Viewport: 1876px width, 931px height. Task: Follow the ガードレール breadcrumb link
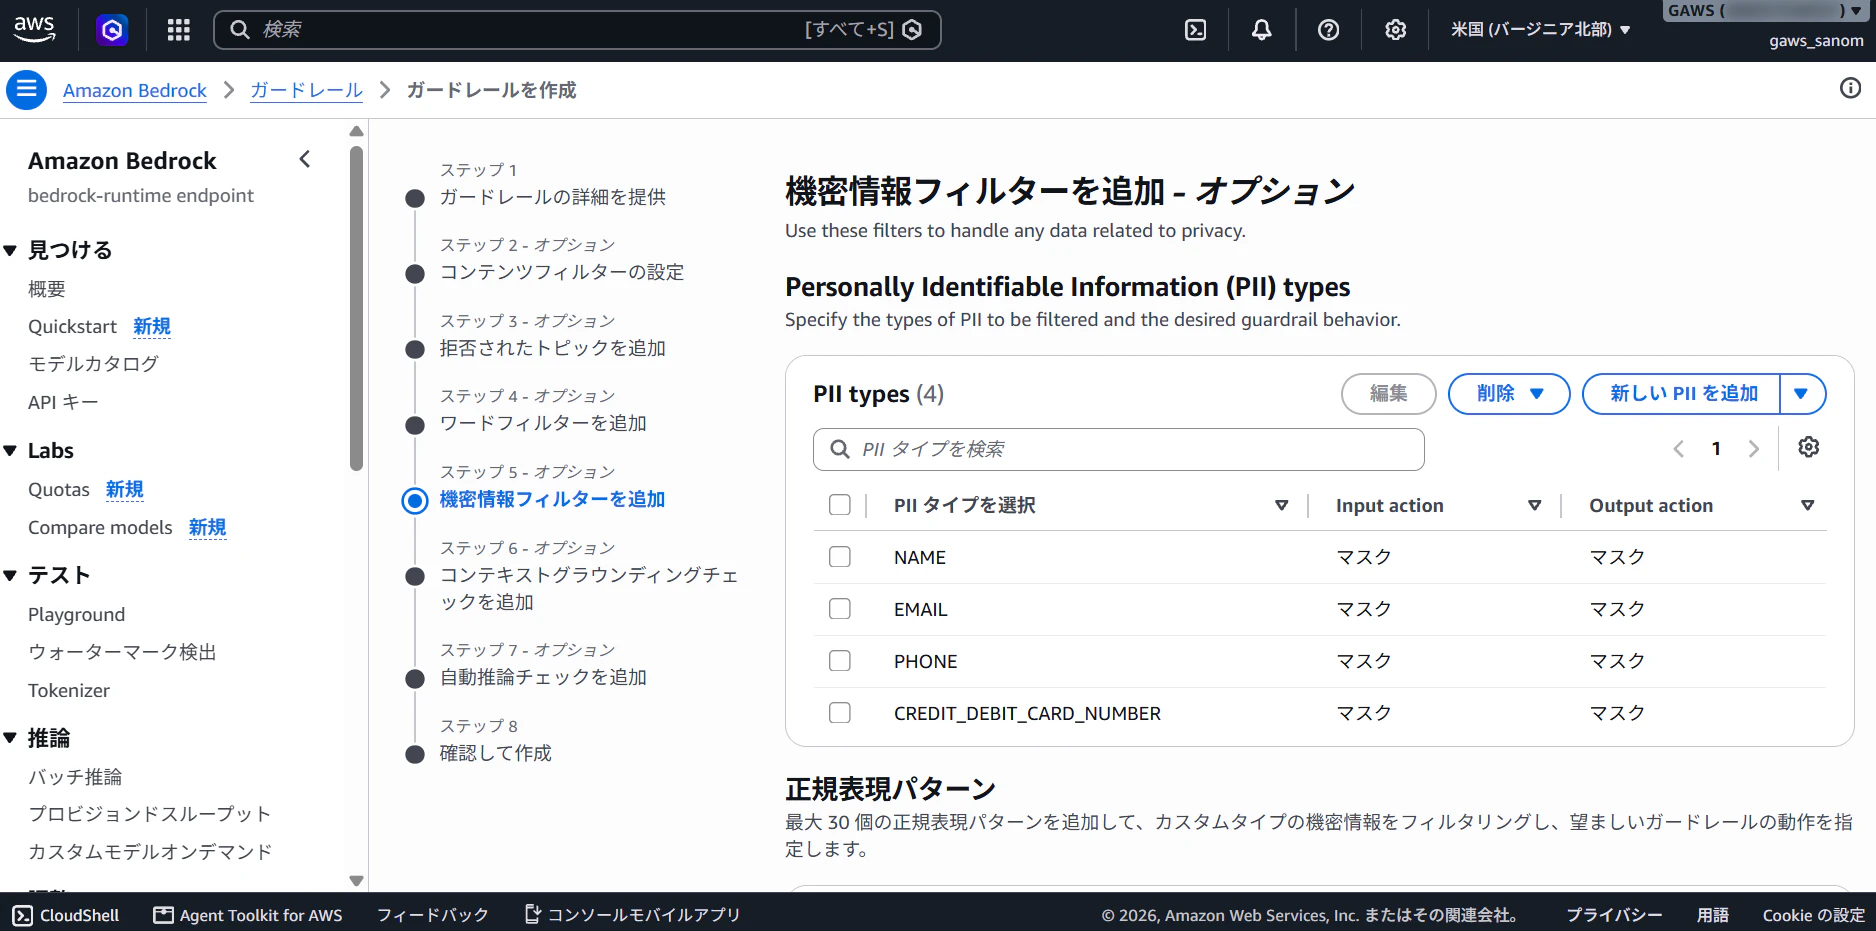(306, 90)
